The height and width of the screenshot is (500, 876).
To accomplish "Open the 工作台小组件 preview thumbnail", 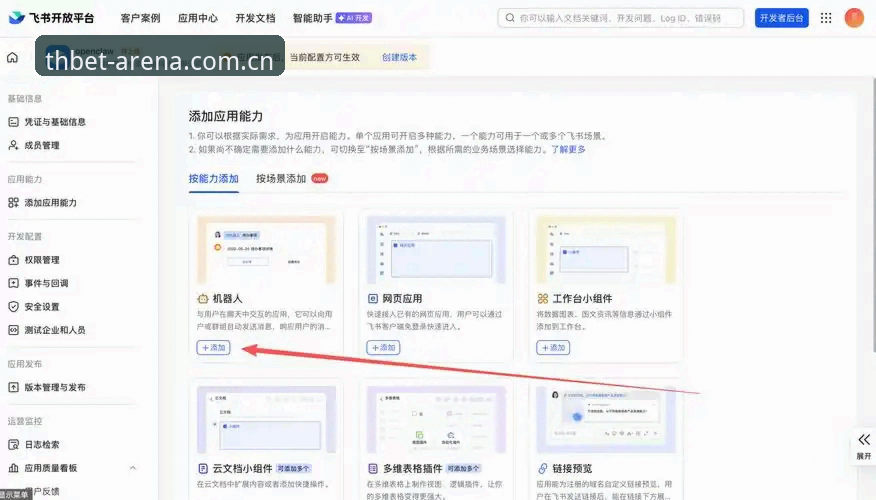I will coord(606,250).
